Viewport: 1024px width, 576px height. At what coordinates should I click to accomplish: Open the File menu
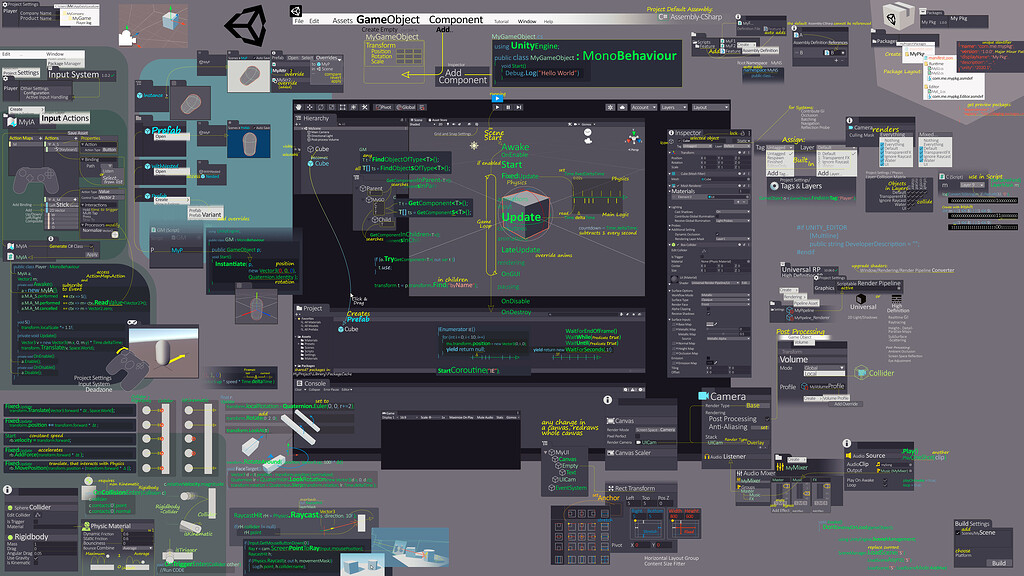click(299, 22)
